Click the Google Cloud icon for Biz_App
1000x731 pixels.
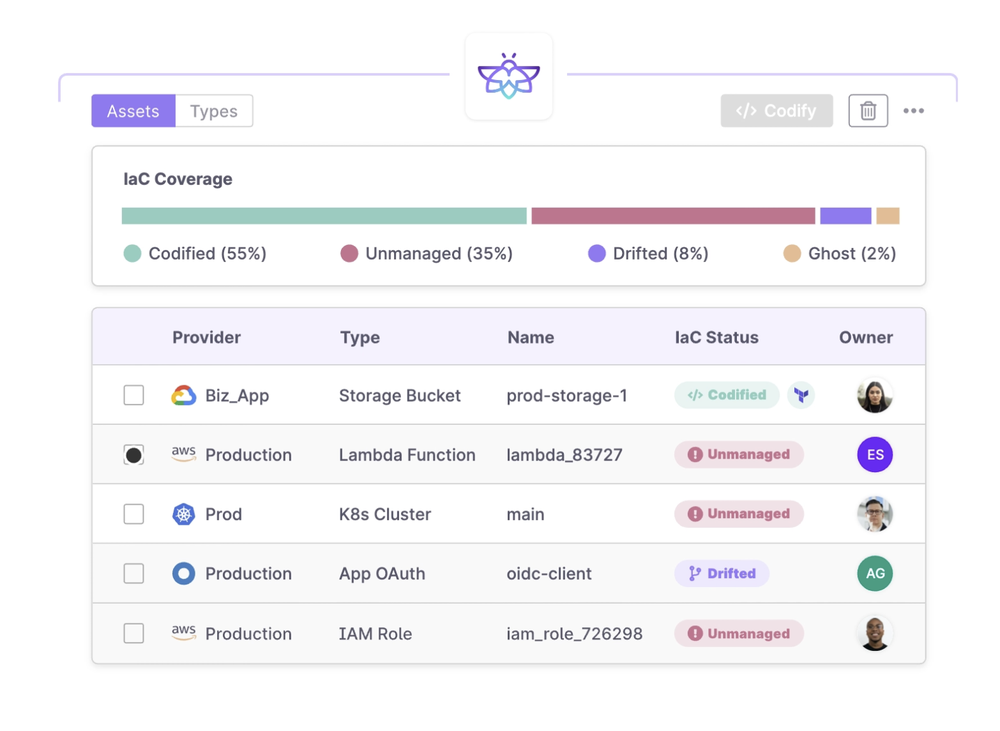point(183,395)
